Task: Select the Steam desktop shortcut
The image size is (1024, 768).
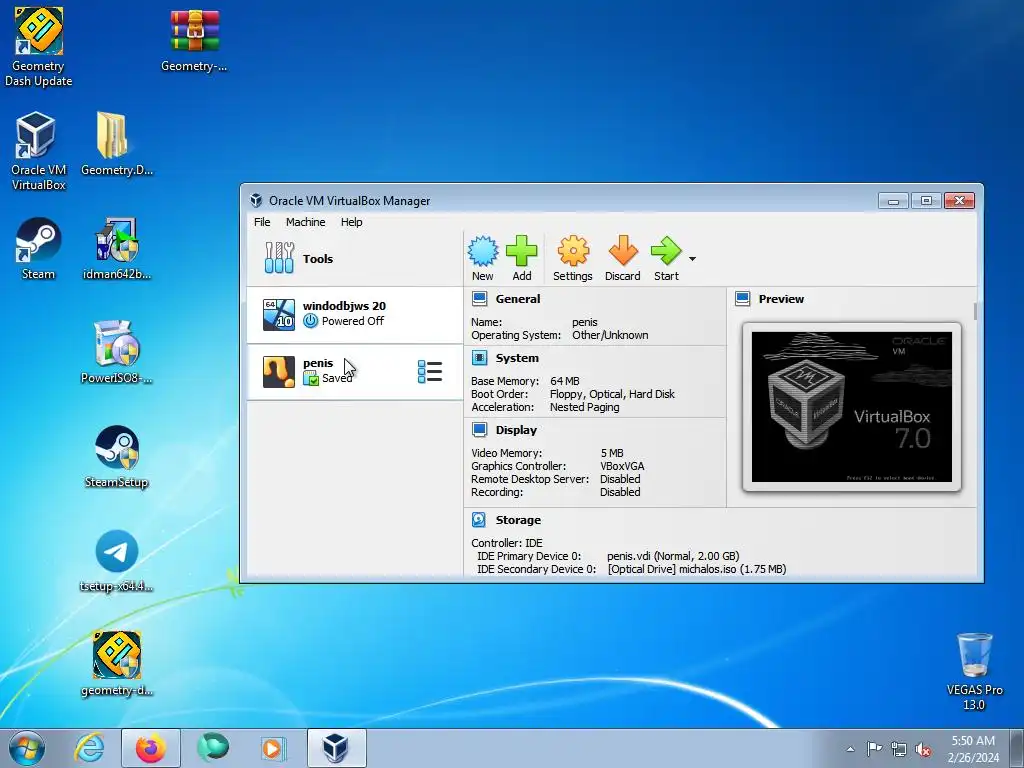Action: [x=39, y=248]
